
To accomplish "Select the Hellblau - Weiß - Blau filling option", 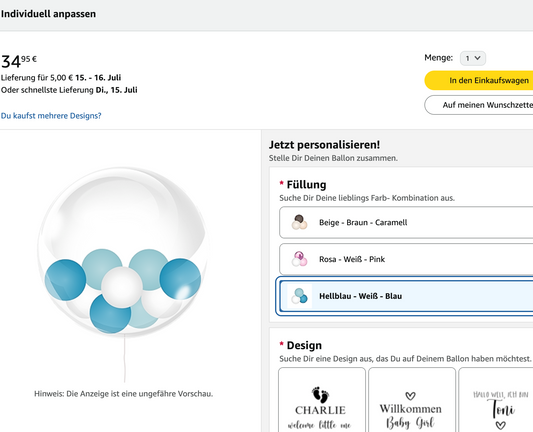I will pyautogui.click(x=406, y=296).
